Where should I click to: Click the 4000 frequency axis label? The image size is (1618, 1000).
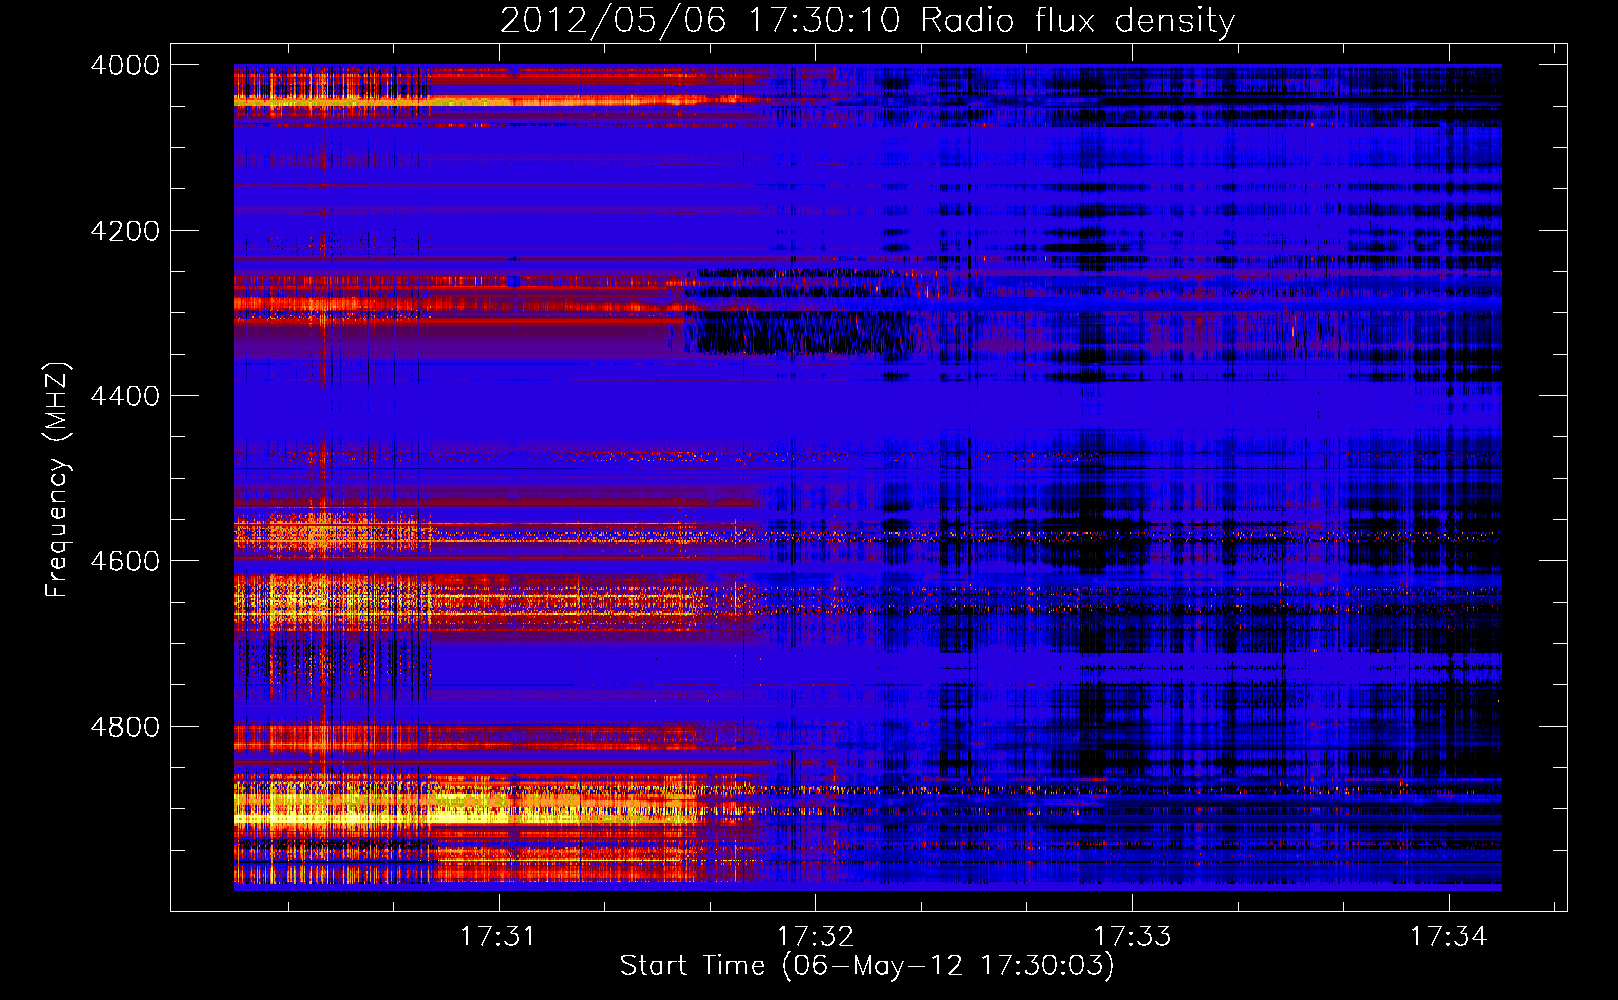[x=125, y=65]
